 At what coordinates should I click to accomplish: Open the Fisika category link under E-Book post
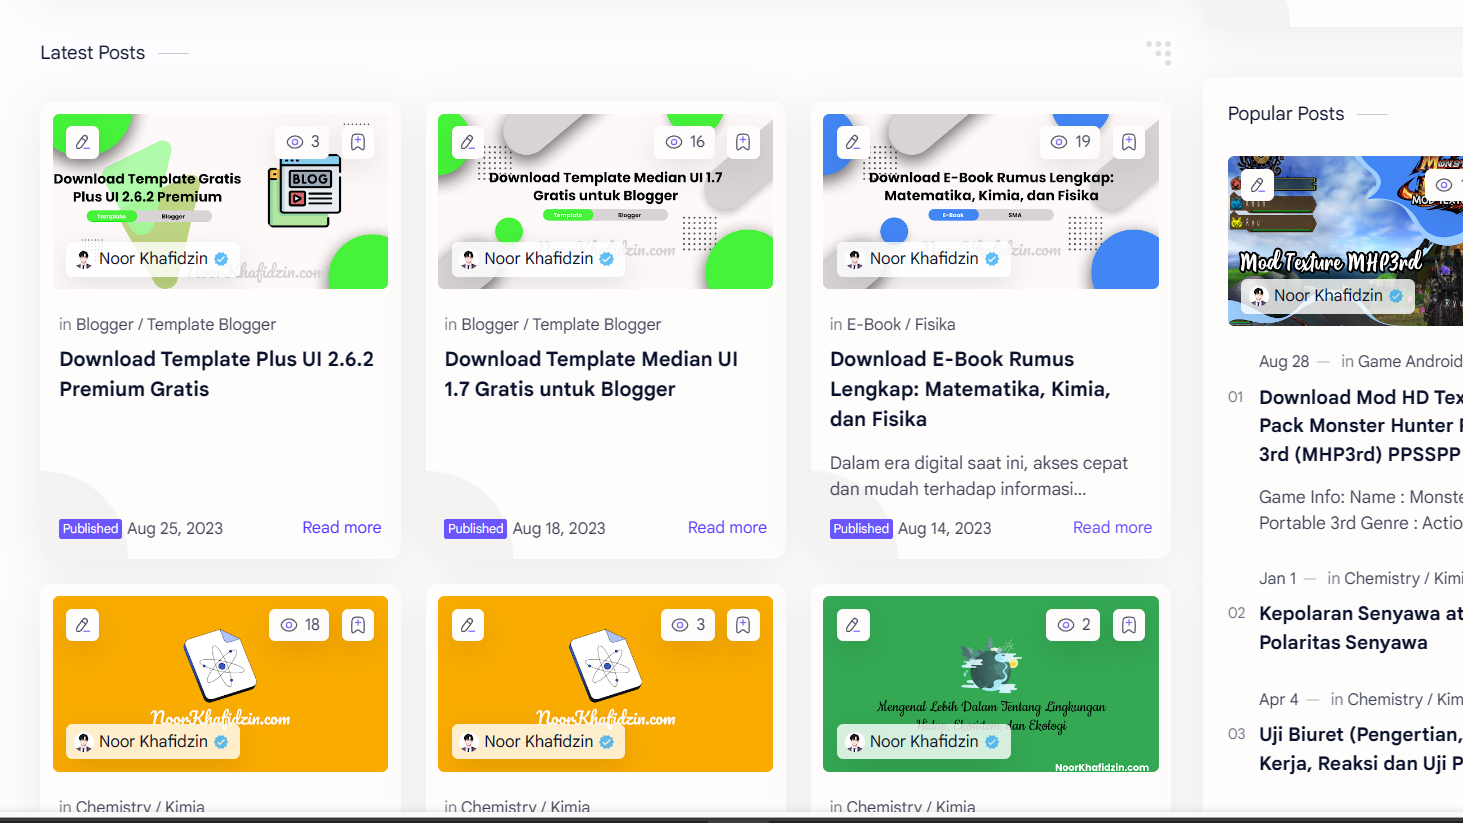(934, 324)
